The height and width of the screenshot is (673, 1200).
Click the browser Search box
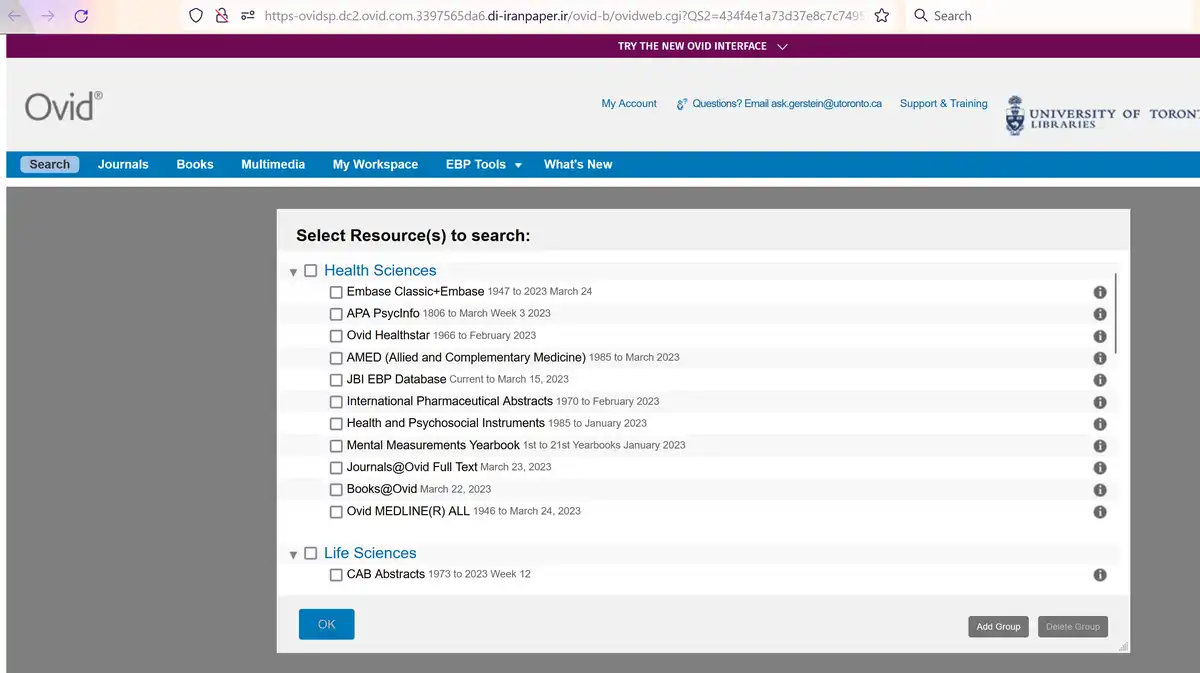[1055, 16]
